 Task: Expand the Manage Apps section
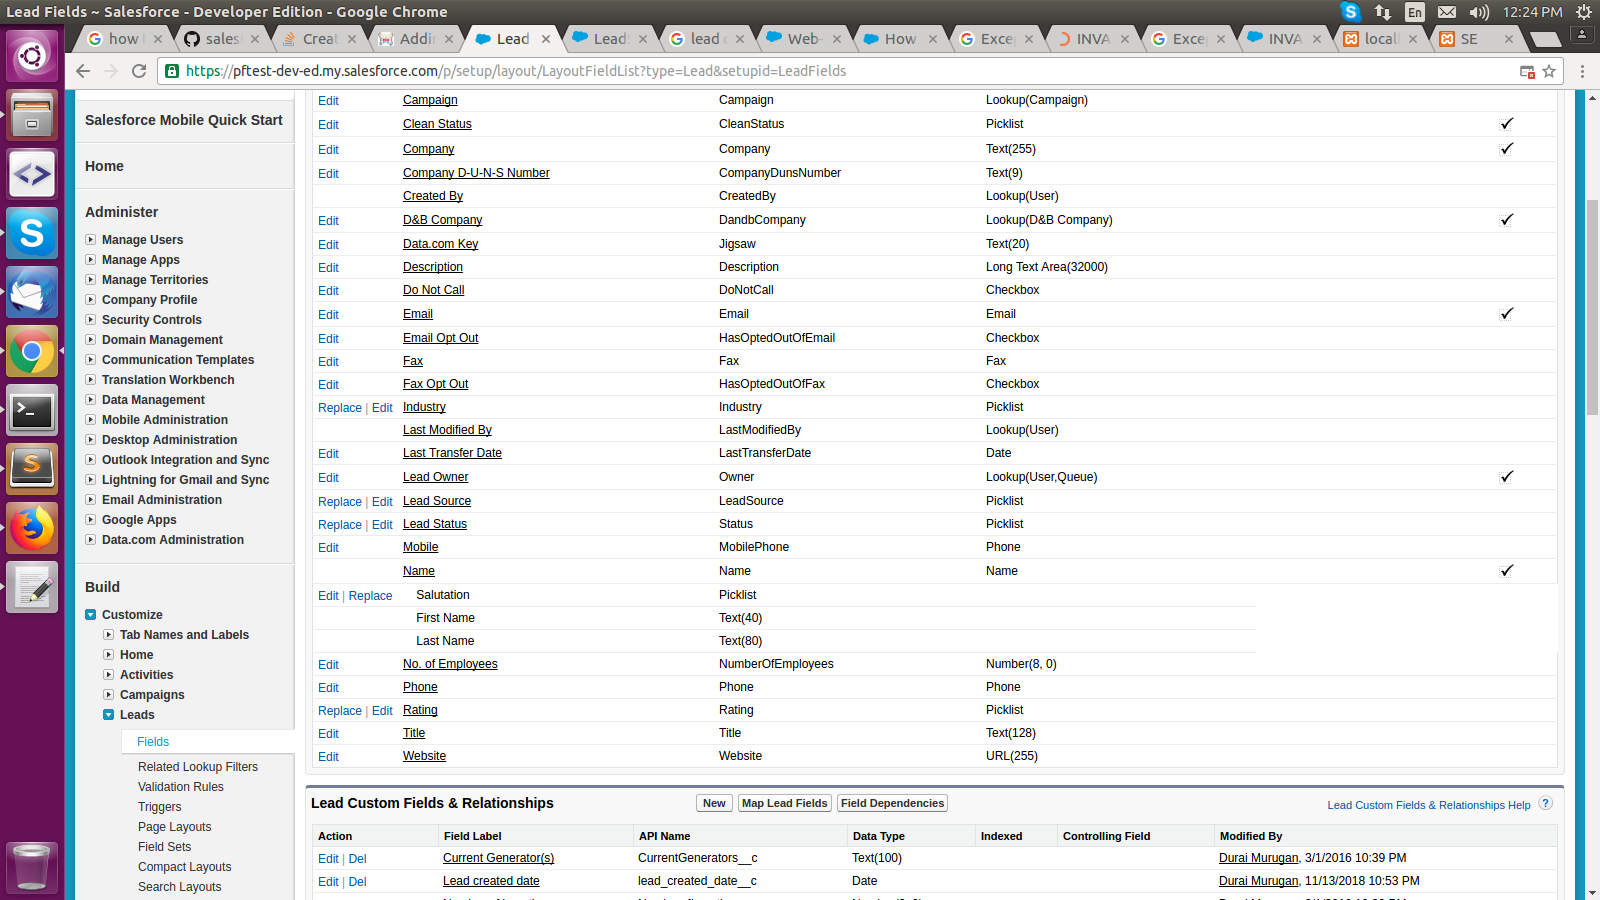91,260
